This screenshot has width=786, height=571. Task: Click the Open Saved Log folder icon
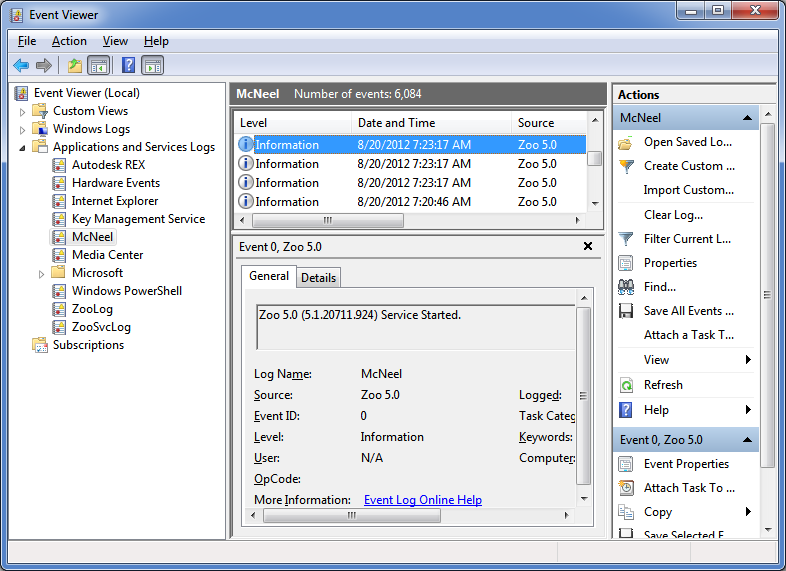coord(626,143)
